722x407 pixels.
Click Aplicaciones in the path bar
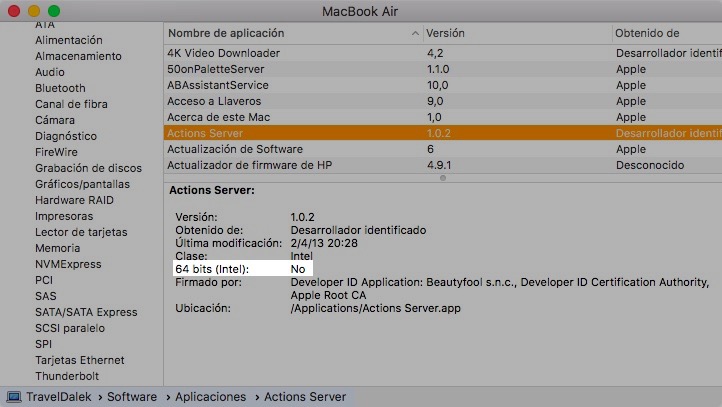210,397
